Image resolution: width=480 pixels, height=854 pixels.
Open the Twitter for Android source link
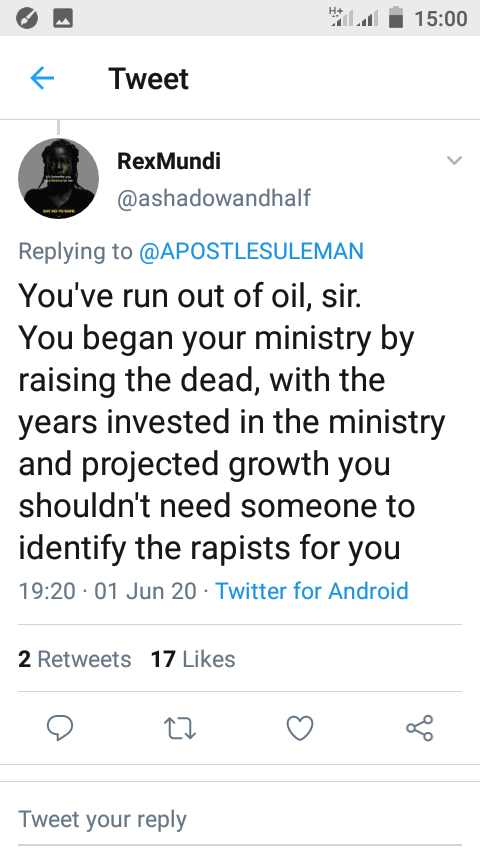(312, 591)
